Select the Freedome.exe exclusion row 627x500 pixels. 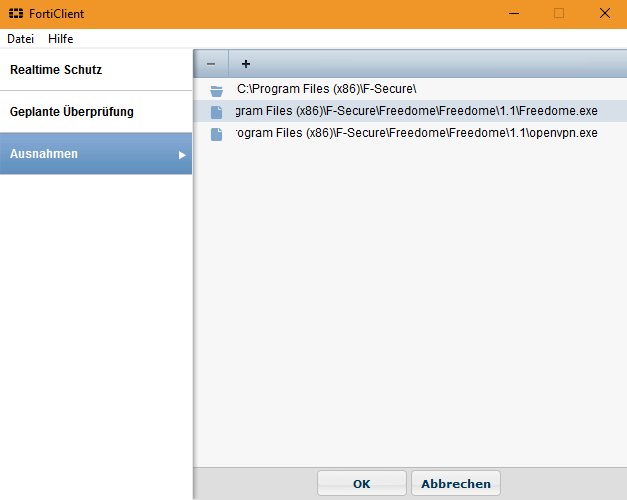click(410, 111)
